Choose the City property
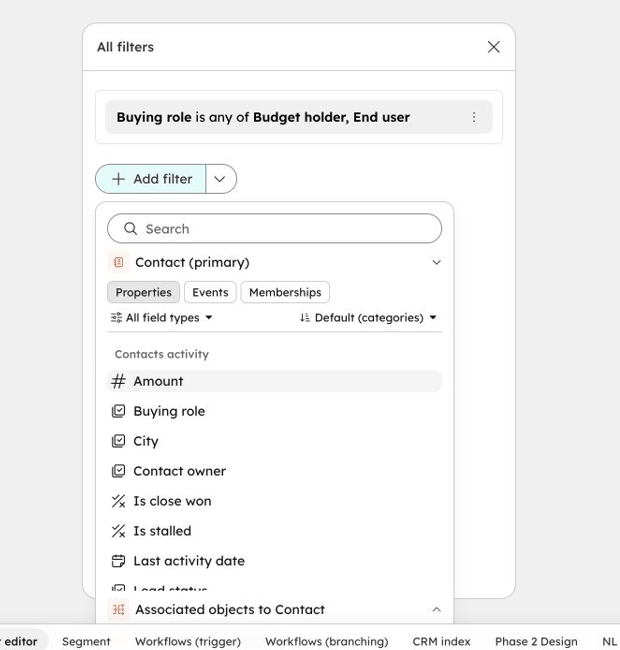Viewport: 620px width, 650px height. coord(274,441)
